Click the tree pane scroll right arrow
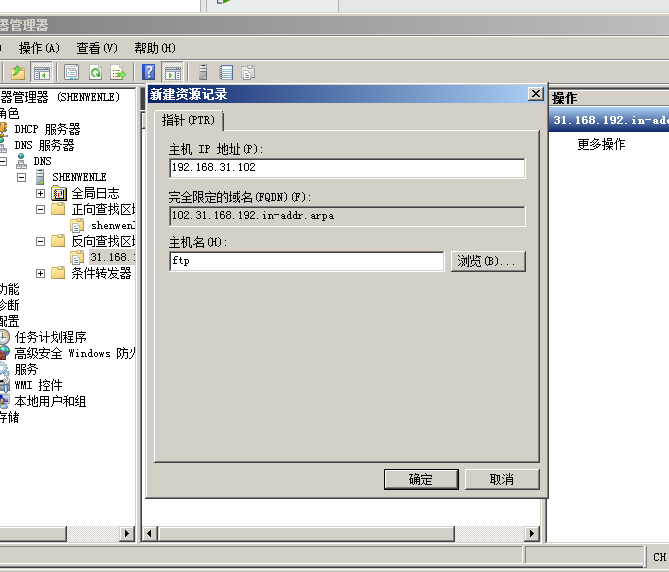Image resolution: width=669 pixels, height=572 pixels. click(x=127, y=533)
